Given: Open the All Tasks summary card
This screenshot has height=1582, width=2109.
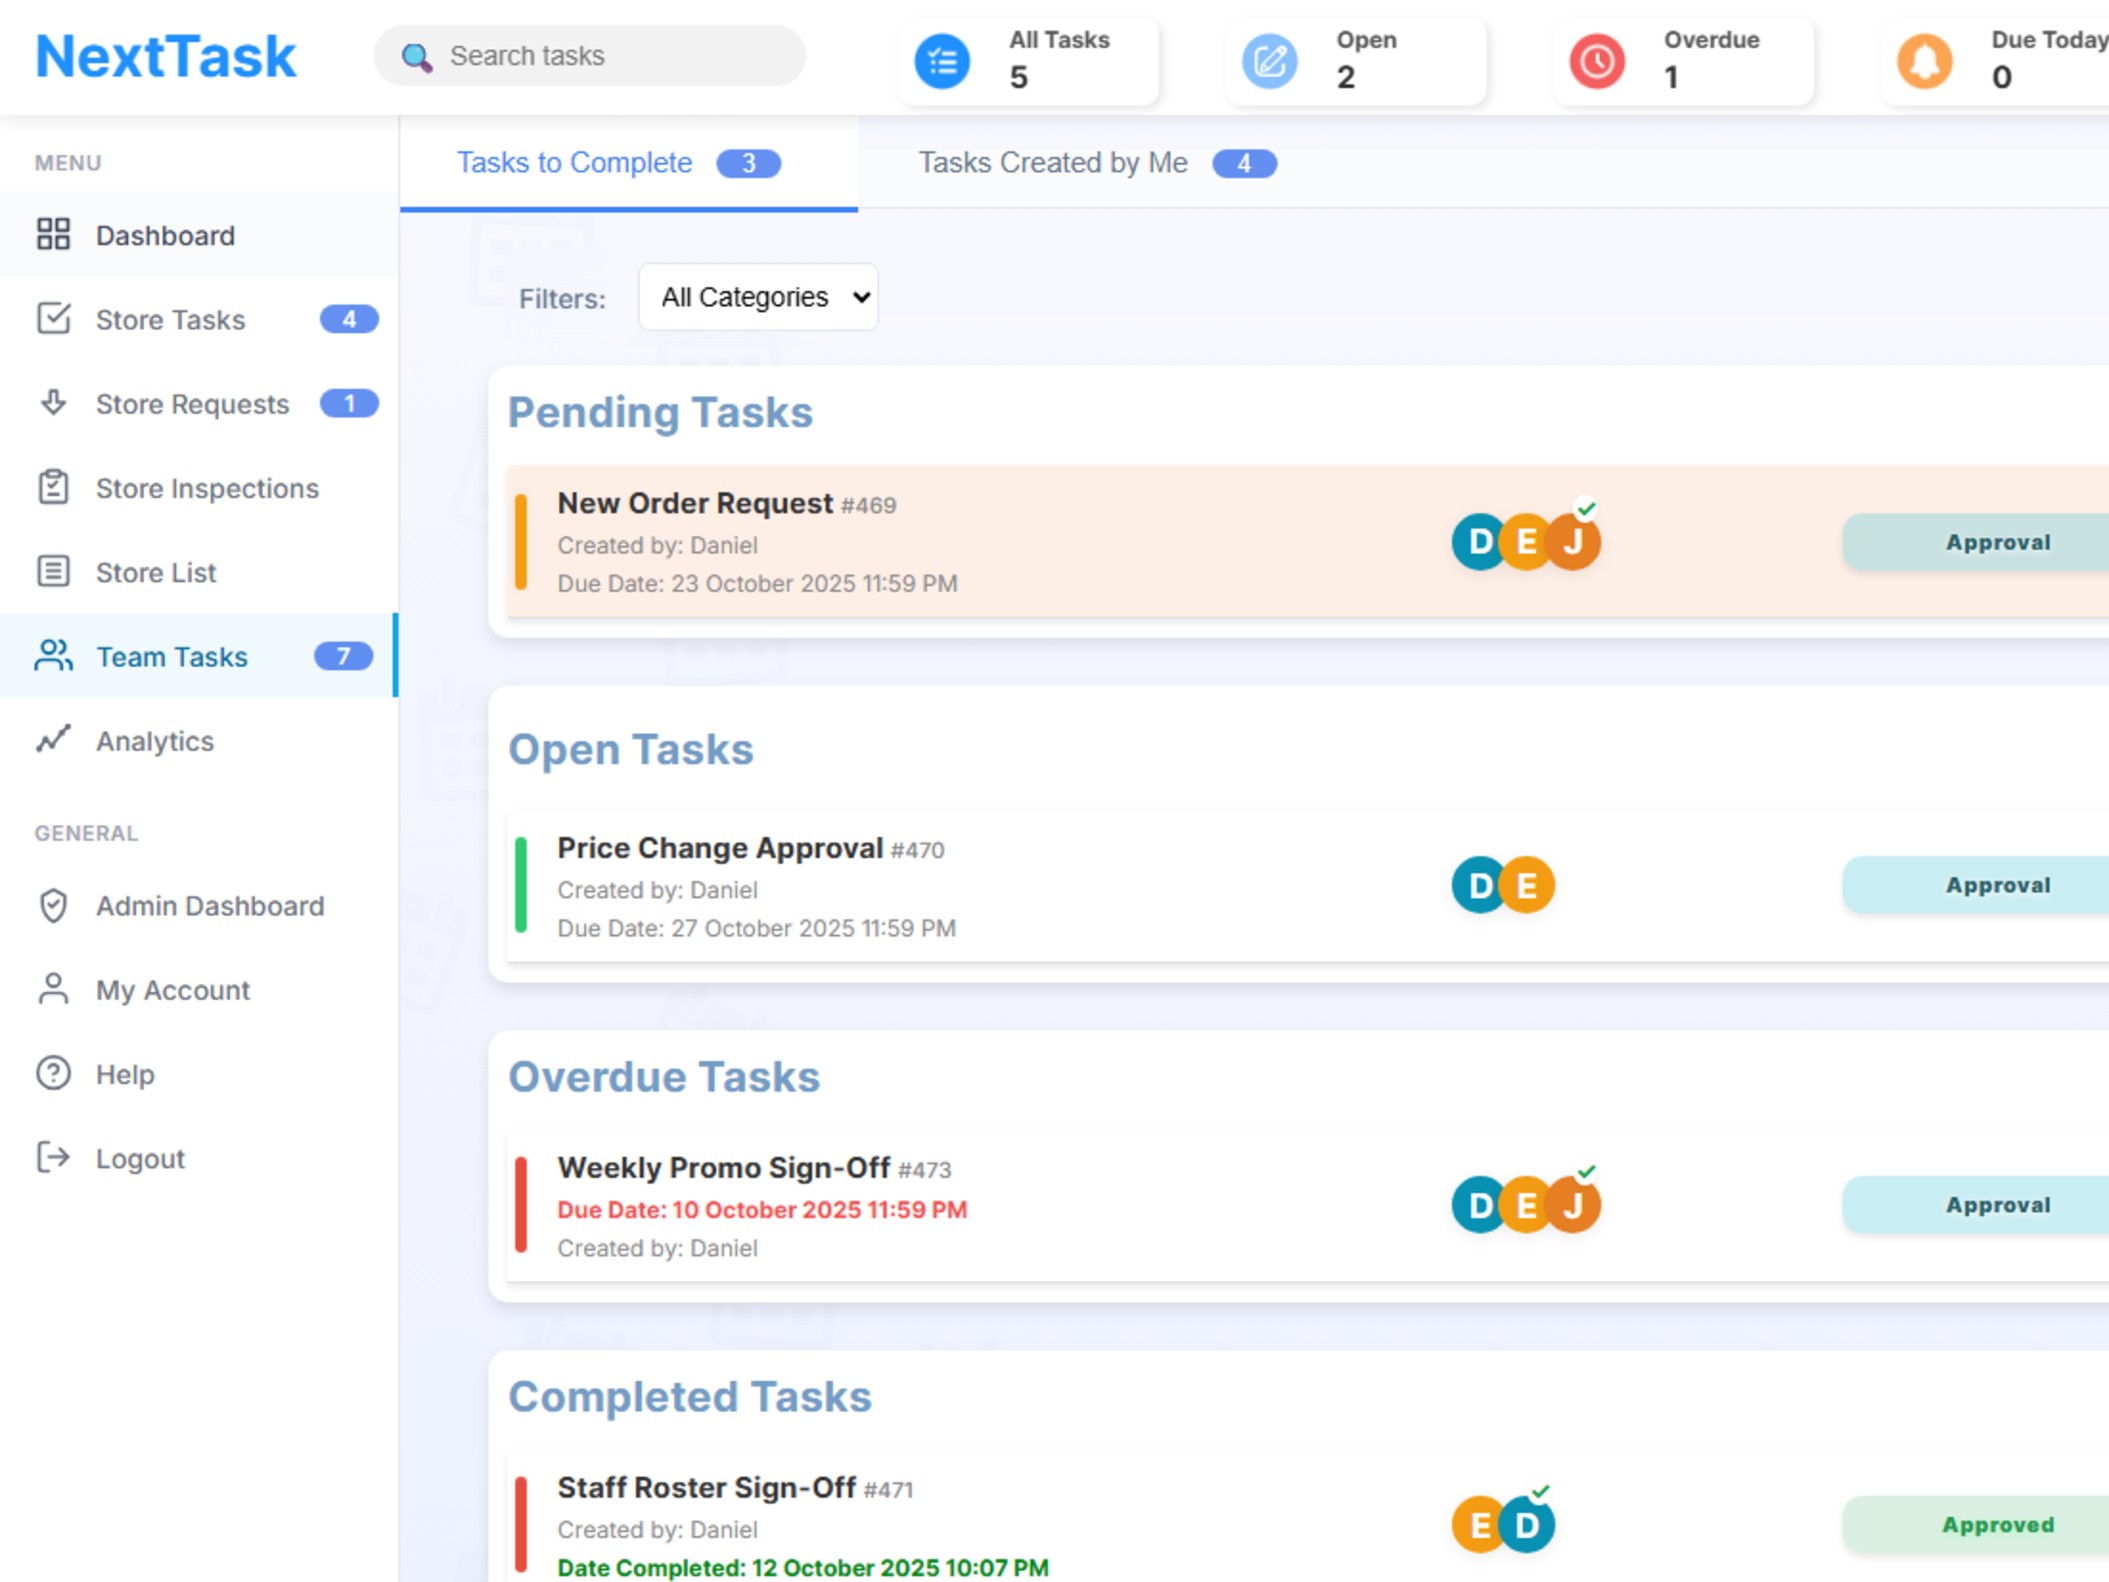Looking at the screenshot, I should [x=1029, y=61].
